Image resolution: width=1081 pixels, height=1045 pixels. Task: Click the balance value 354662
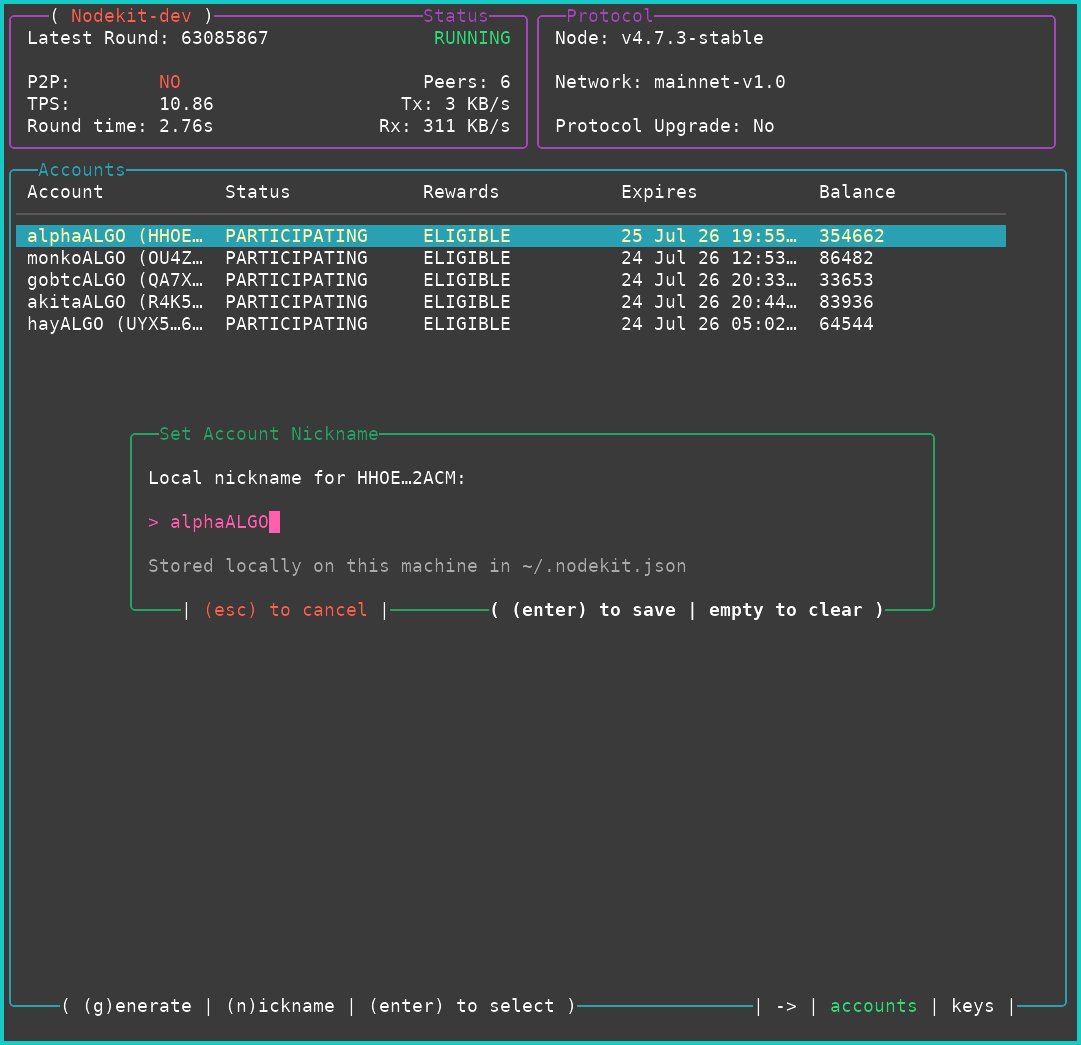pos(851,236)
